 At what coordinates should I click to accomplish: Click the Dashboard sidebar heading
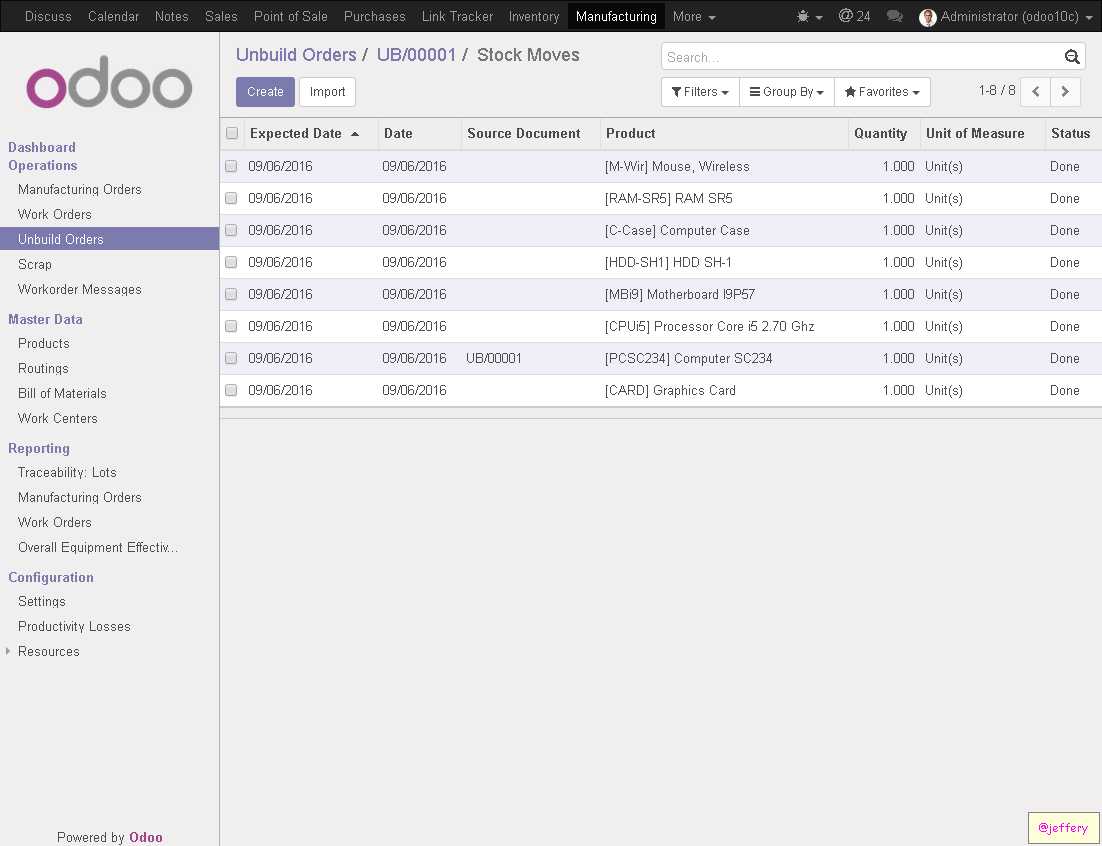[x=41, y=147]
